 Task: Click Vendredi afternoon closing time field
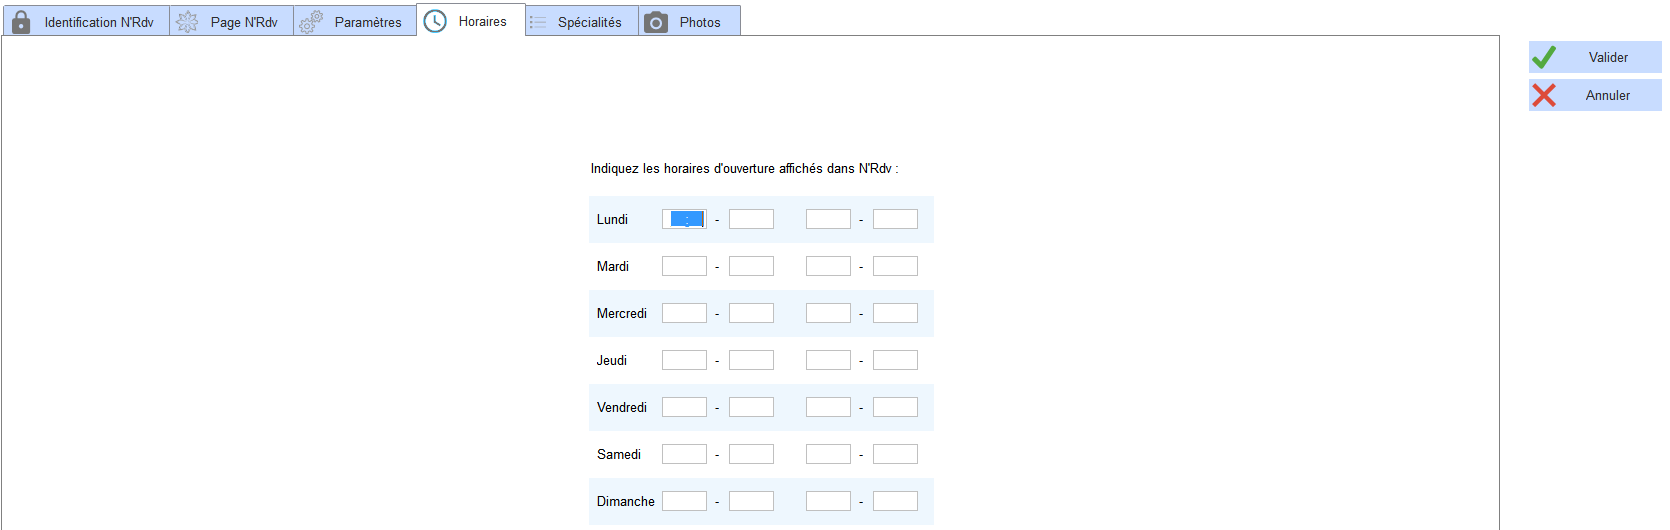pyautogui.click(x=895, y=407)
